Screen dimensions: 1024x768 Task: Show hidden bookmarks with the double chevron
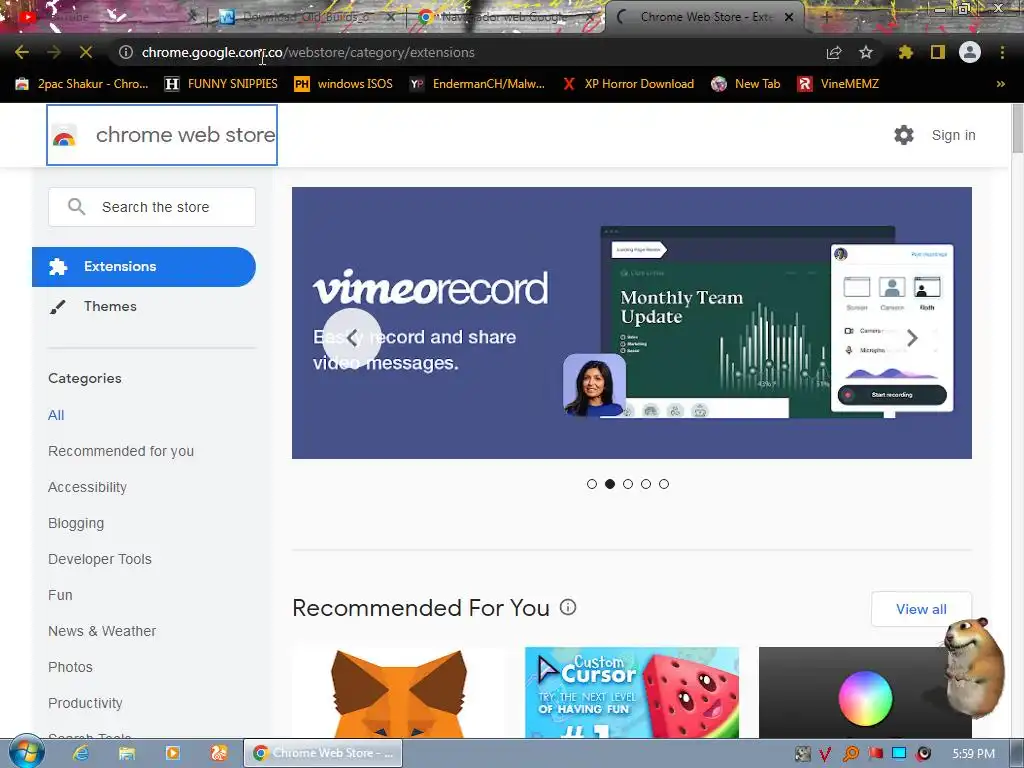(x=1000, y=84)
